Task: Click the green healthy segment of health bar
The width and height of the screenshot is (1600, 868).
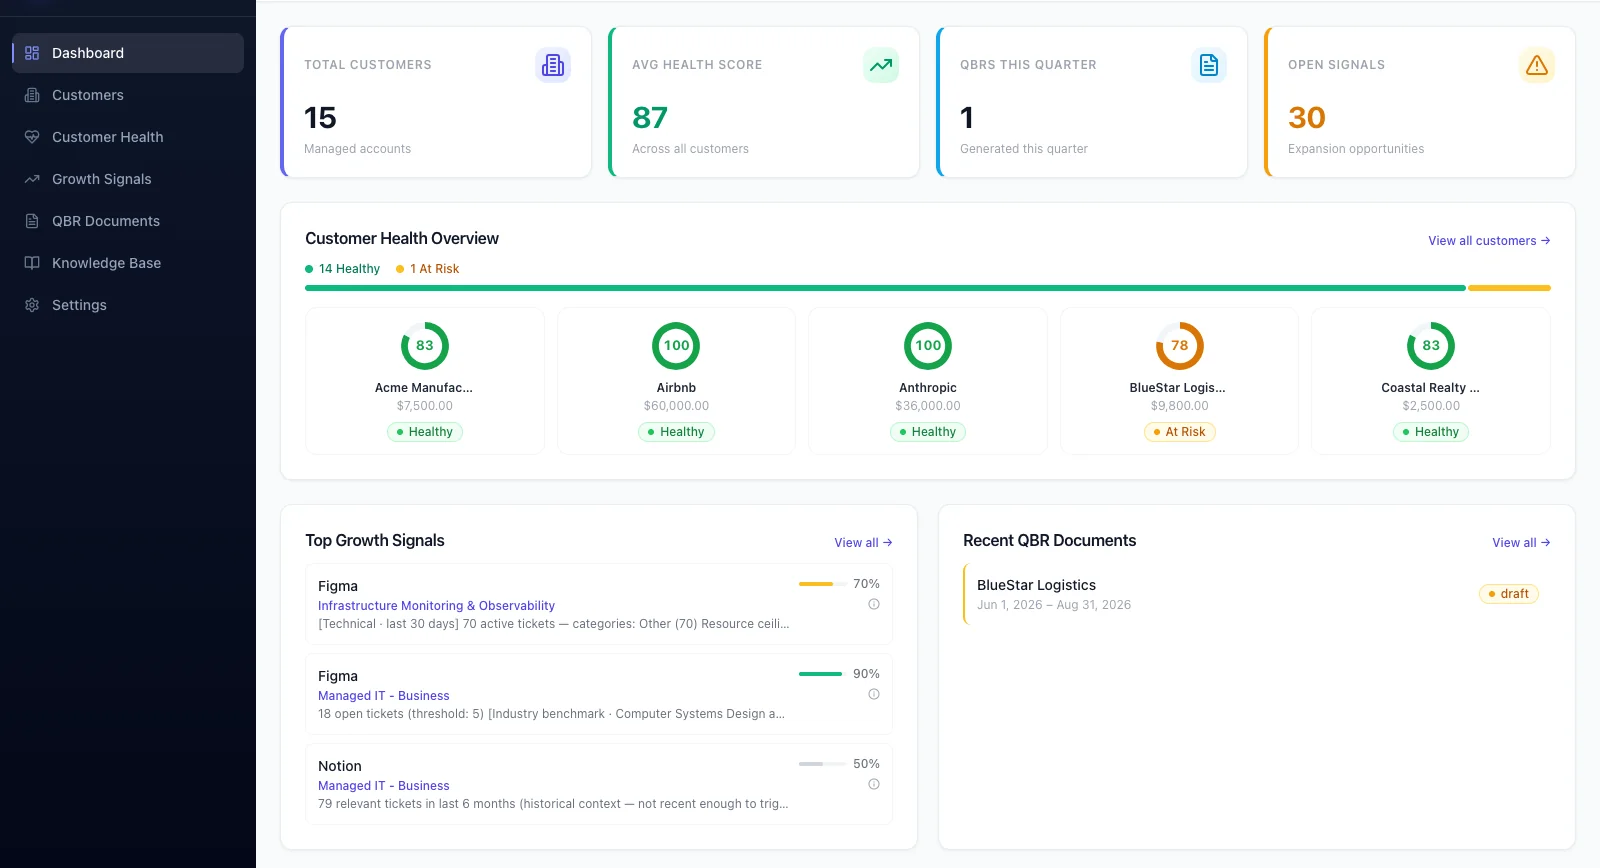Action: 885,288
